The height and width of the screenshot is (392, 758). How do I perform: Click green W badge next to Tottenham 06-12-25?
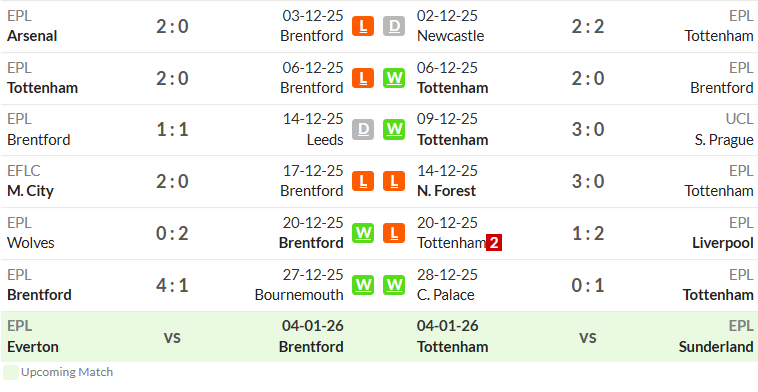coord(394,78)
